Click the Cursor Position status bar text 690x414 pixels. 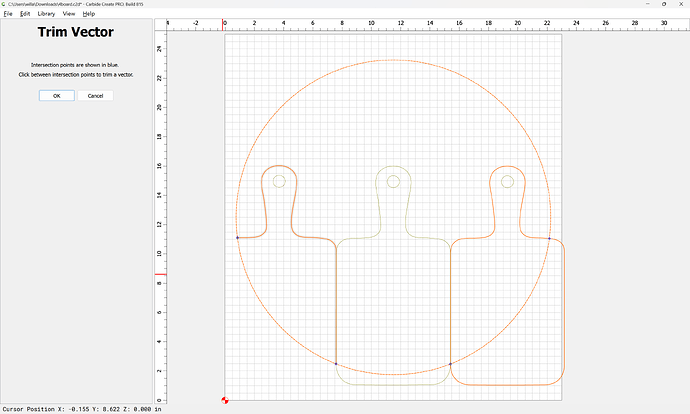82,409
